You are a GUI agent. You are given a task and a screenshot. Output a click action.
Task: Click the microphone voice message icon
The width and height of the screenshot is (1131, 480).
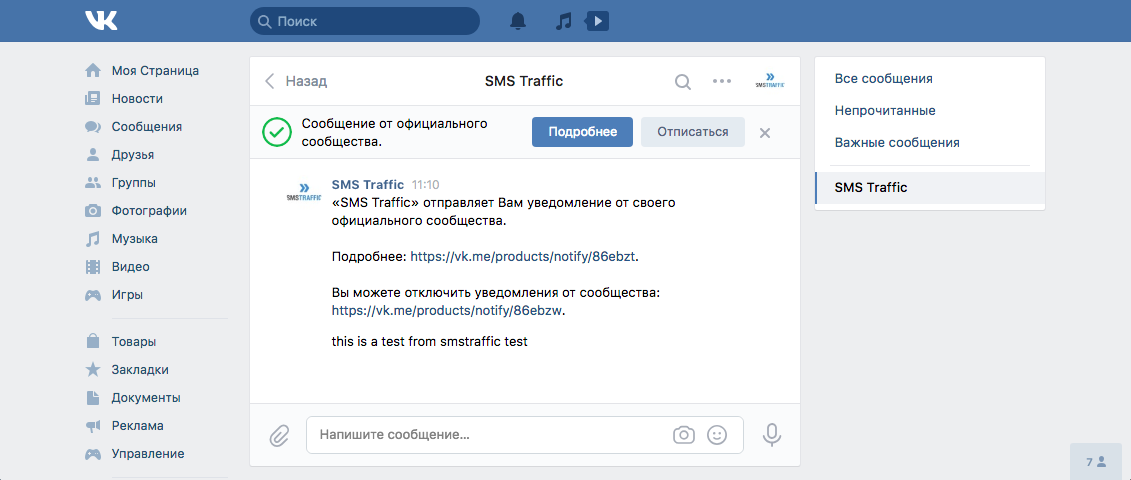(772, 435)
